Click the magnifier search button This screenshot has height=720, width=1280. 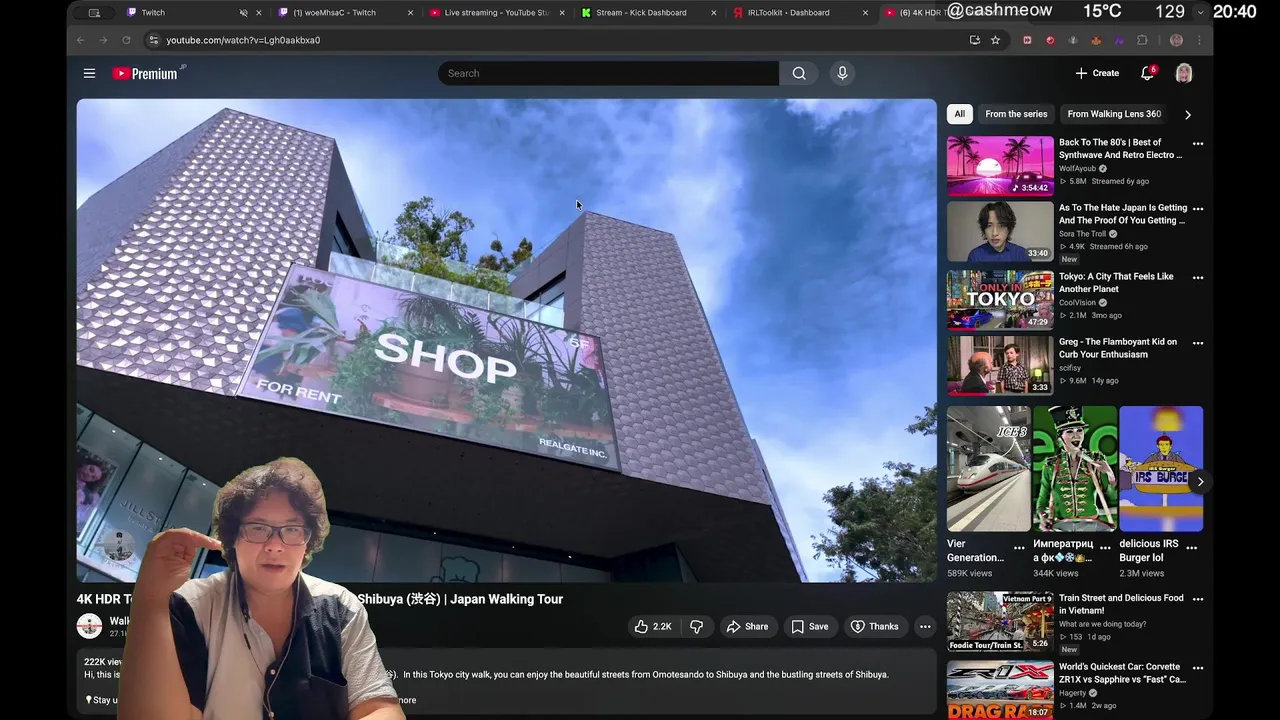pyautogui.click(x=799, y=73)
